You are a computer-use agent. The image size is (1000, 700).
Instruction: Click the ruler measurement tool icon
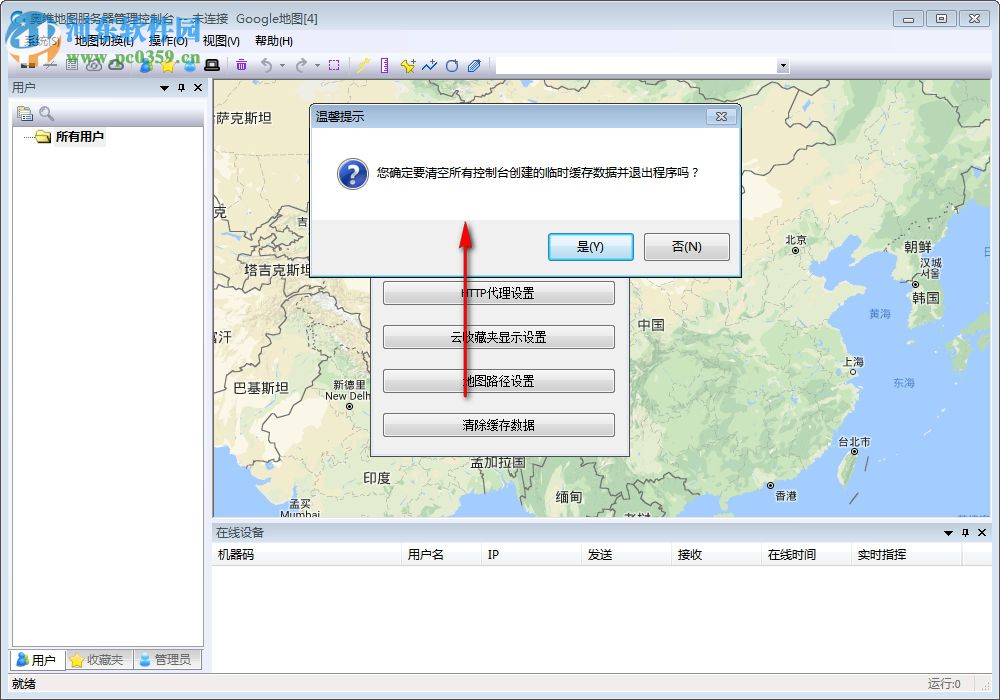tap(384, 65)
